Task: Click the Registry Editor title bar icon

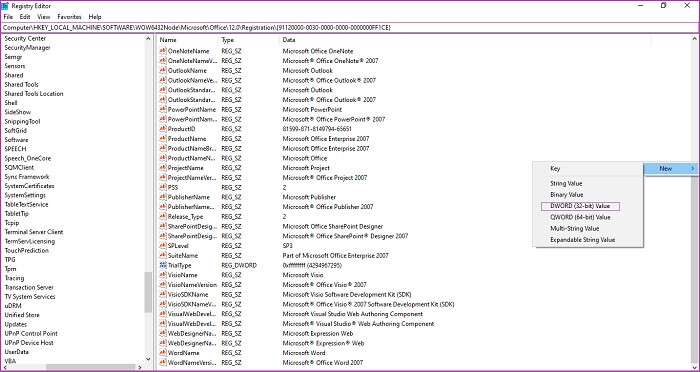Action: [5, 6]
